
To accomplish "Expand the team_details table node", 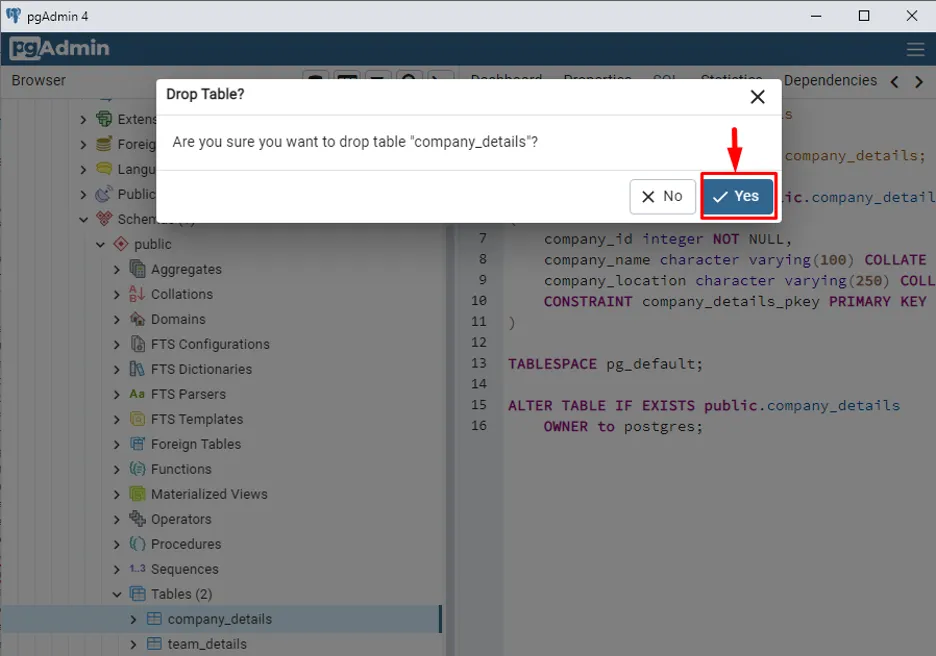I will pyautogui.click(x=134, y=644).
